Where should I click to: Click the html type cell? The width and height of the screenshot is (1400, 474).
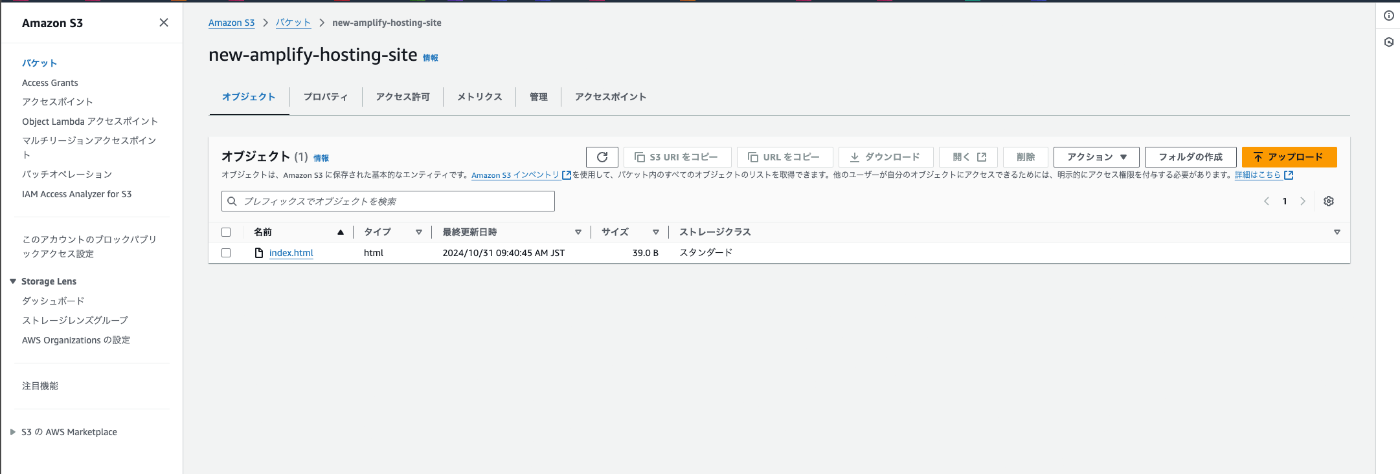click(x=373, y=253)
